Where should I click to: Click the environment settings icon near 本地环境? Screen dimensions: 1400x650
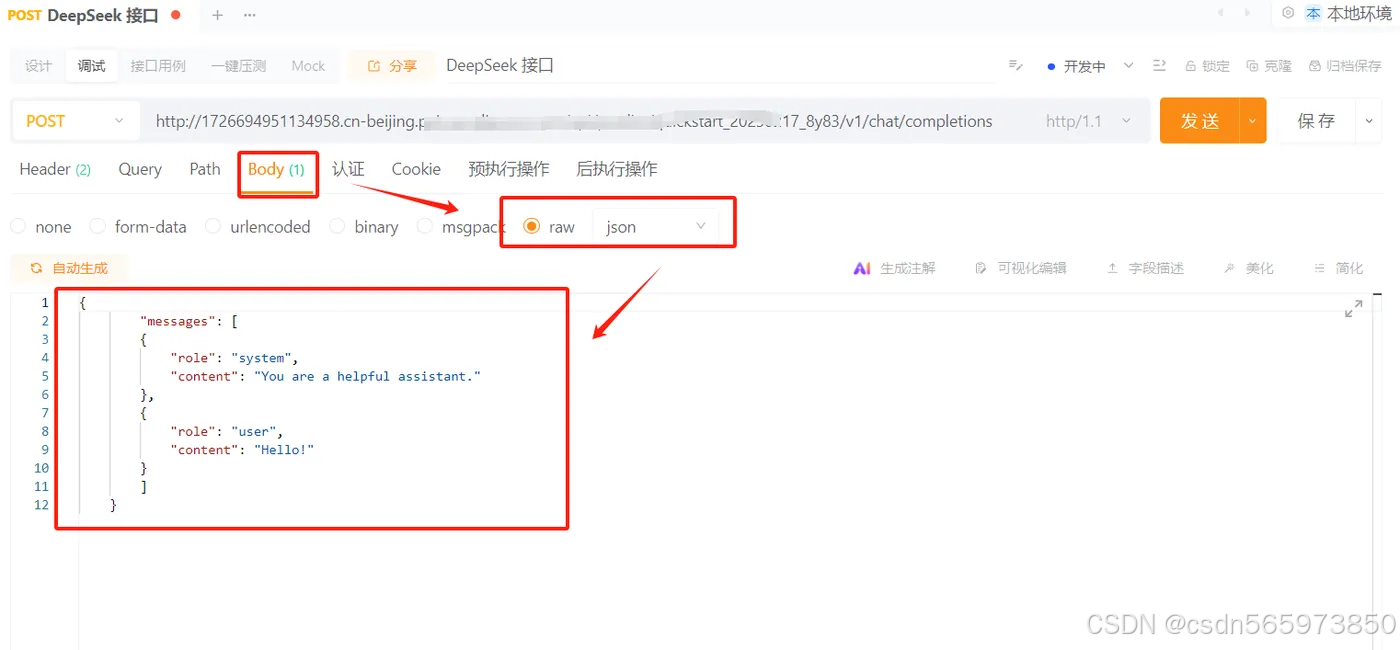(1288, 13)
